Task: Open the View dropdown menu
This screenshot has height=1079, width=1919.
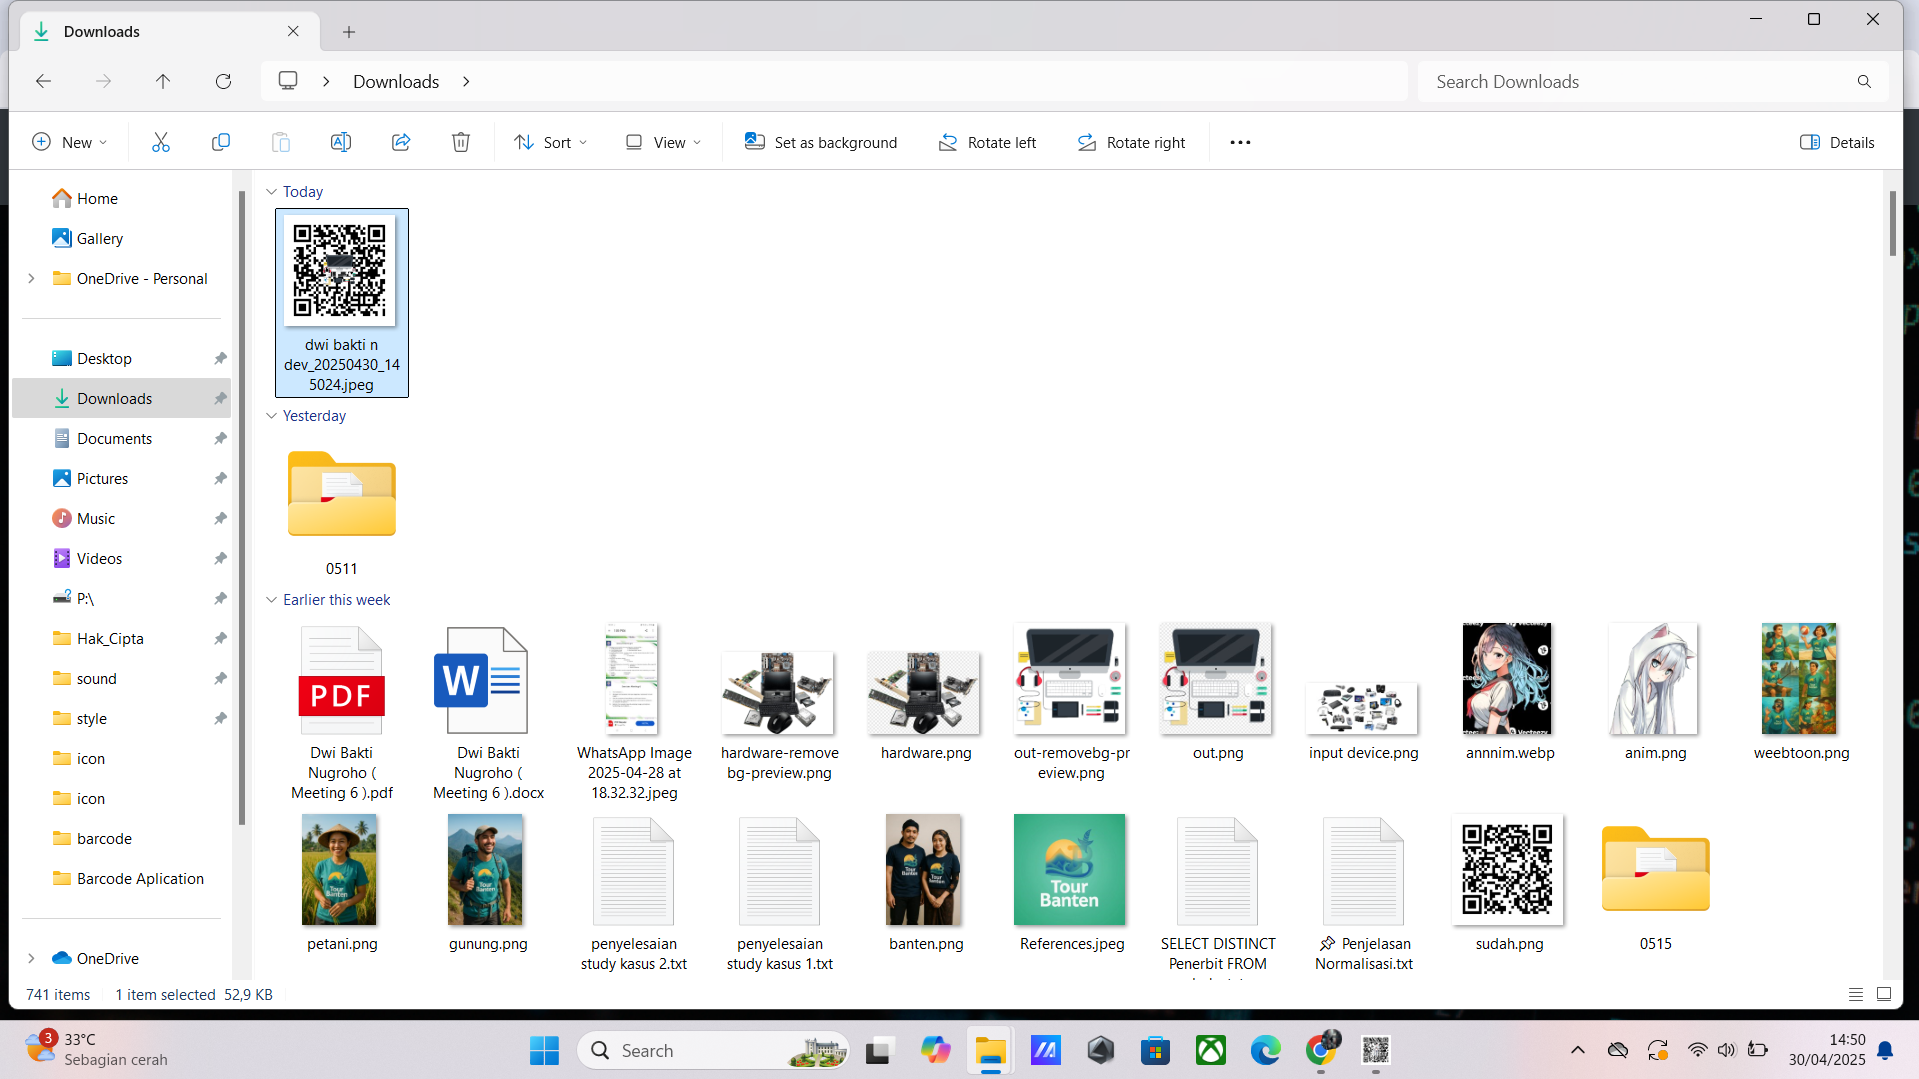Action: (663, 142)
